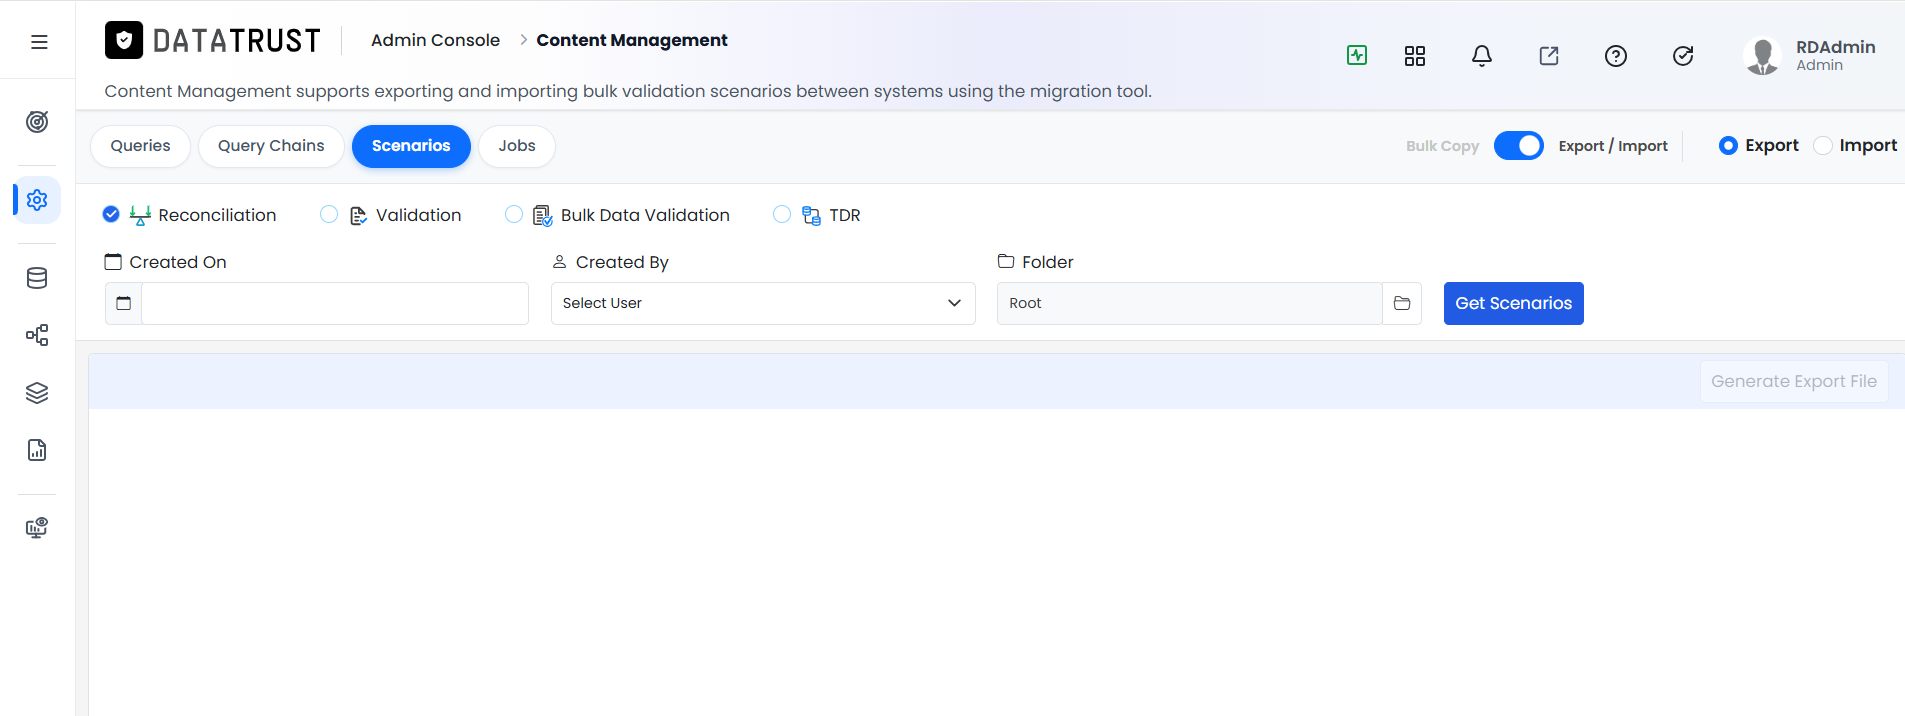Open the target goals sidebar icon

click(x=37, y=122)
